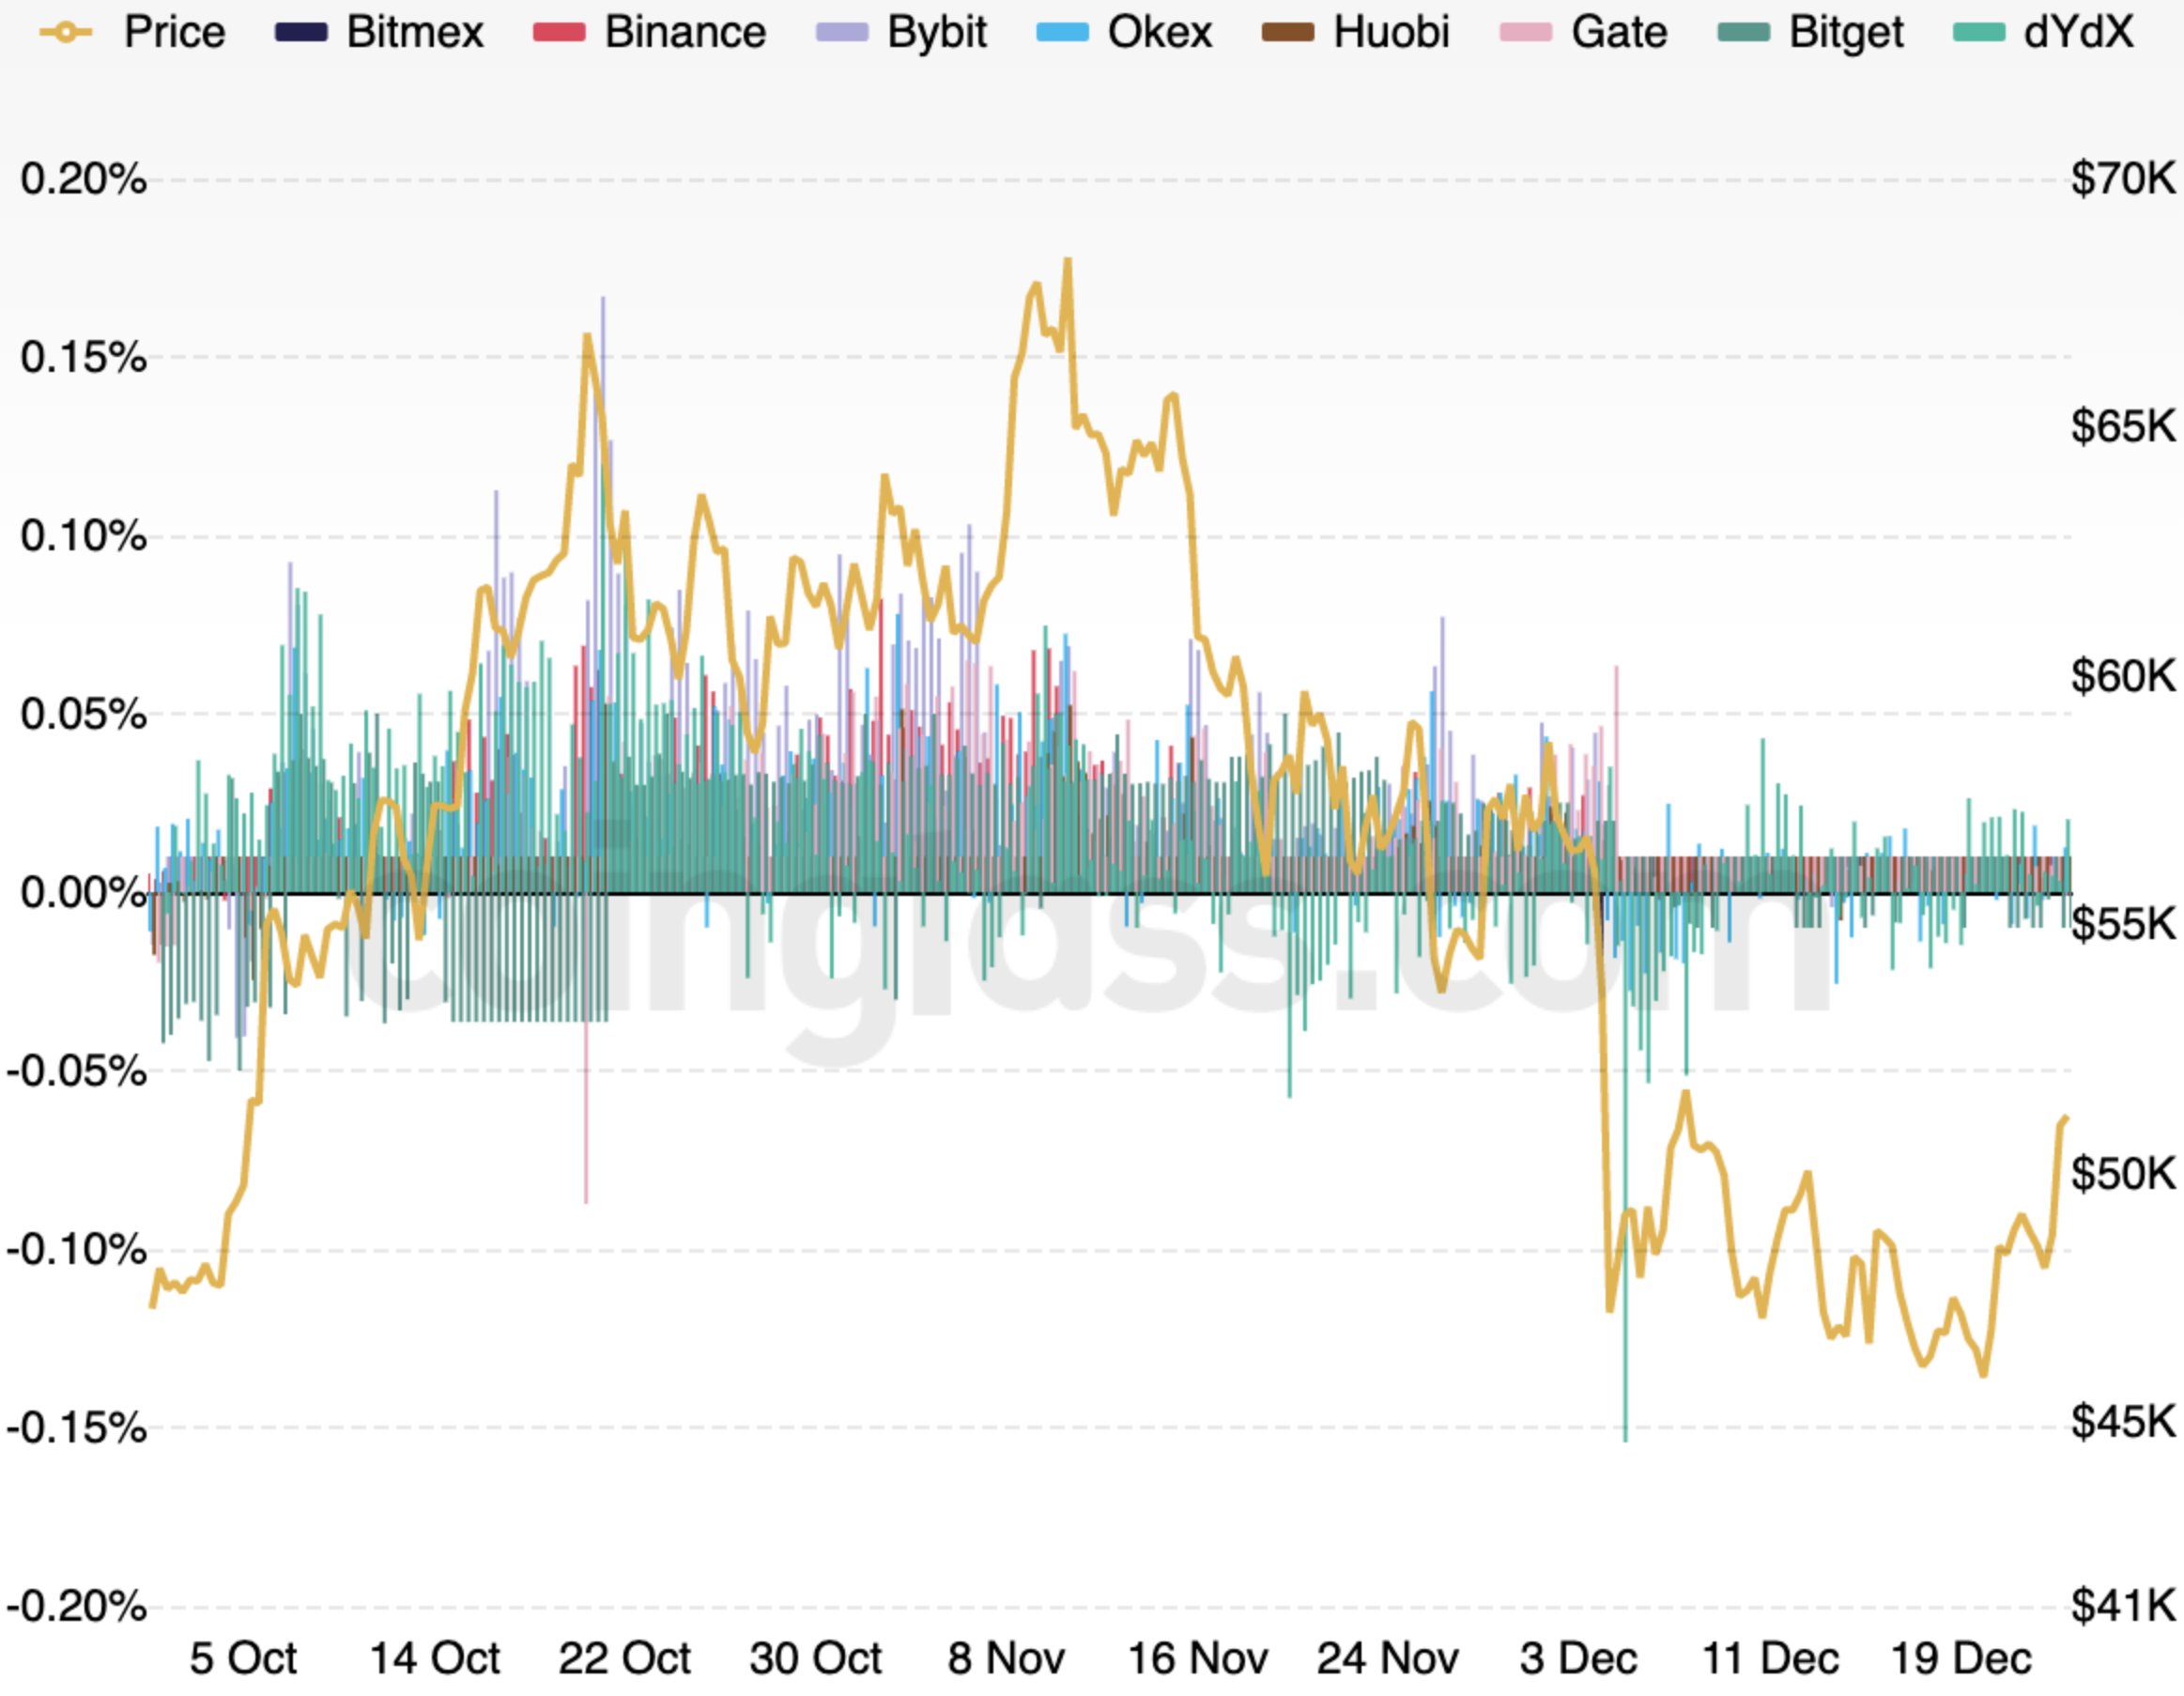Click the 0.10% axis label
Screen dimensions: 2184x1696
83,537
